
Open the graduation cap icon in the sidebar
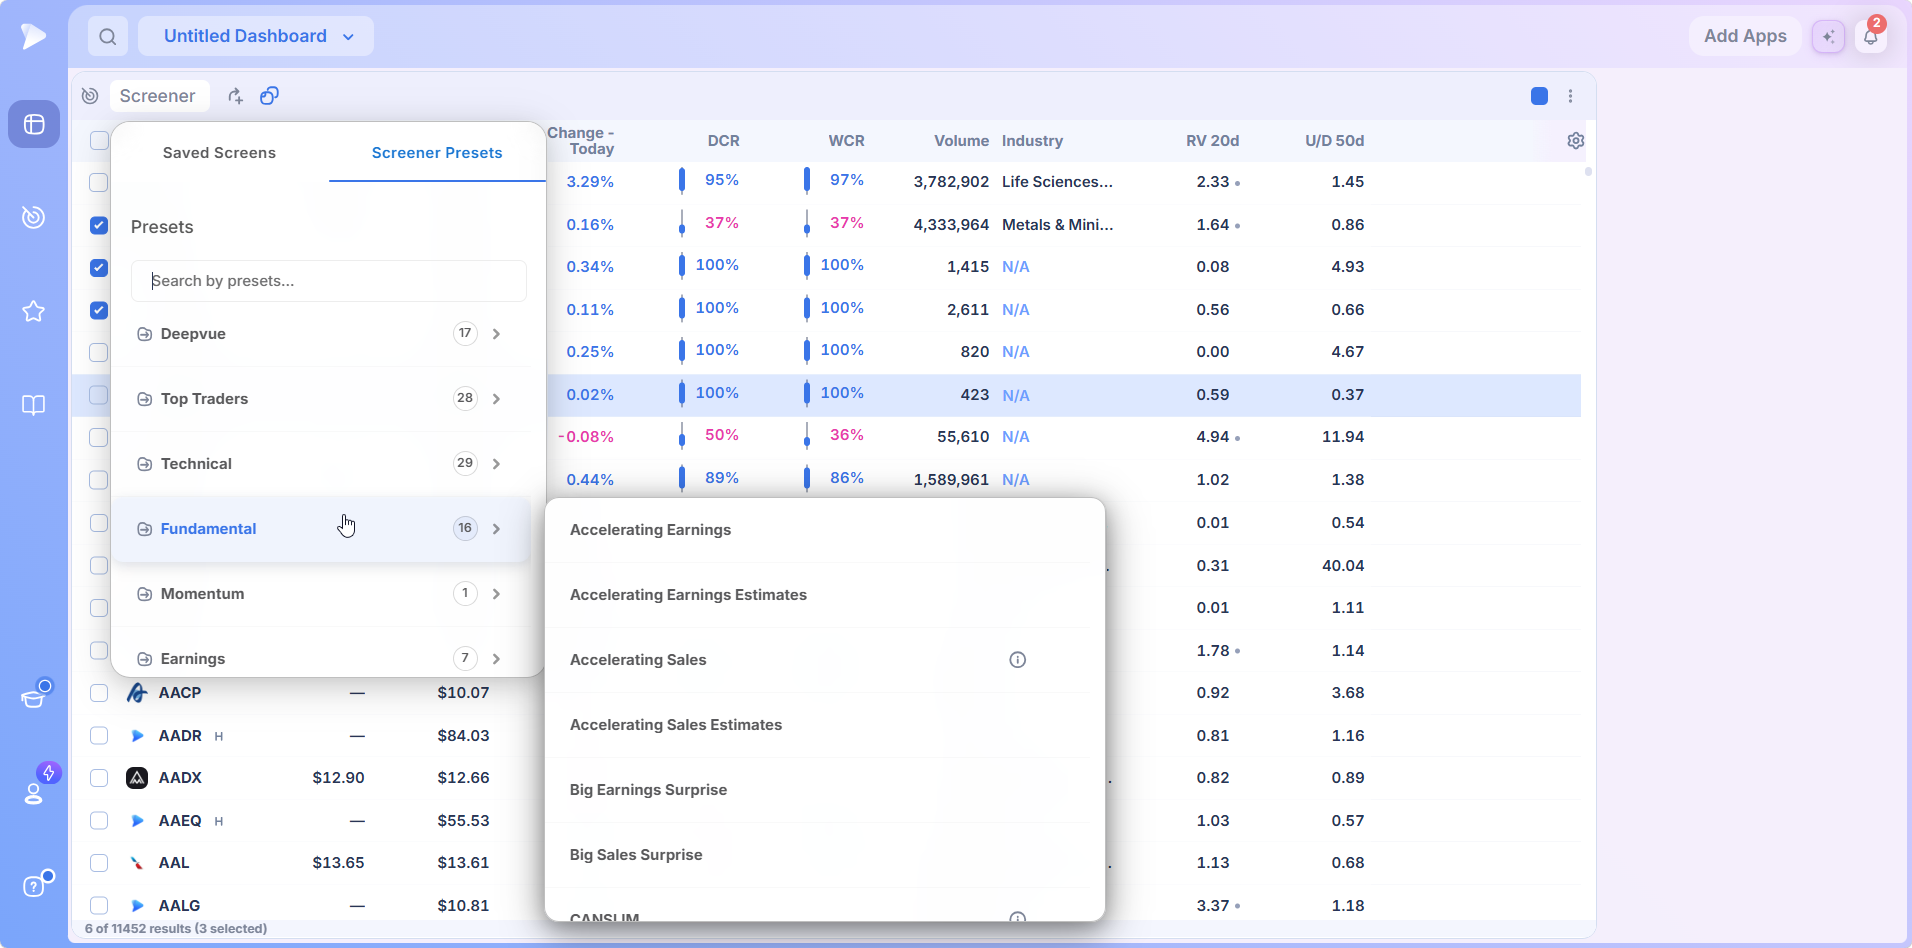[x=34, y=697]
